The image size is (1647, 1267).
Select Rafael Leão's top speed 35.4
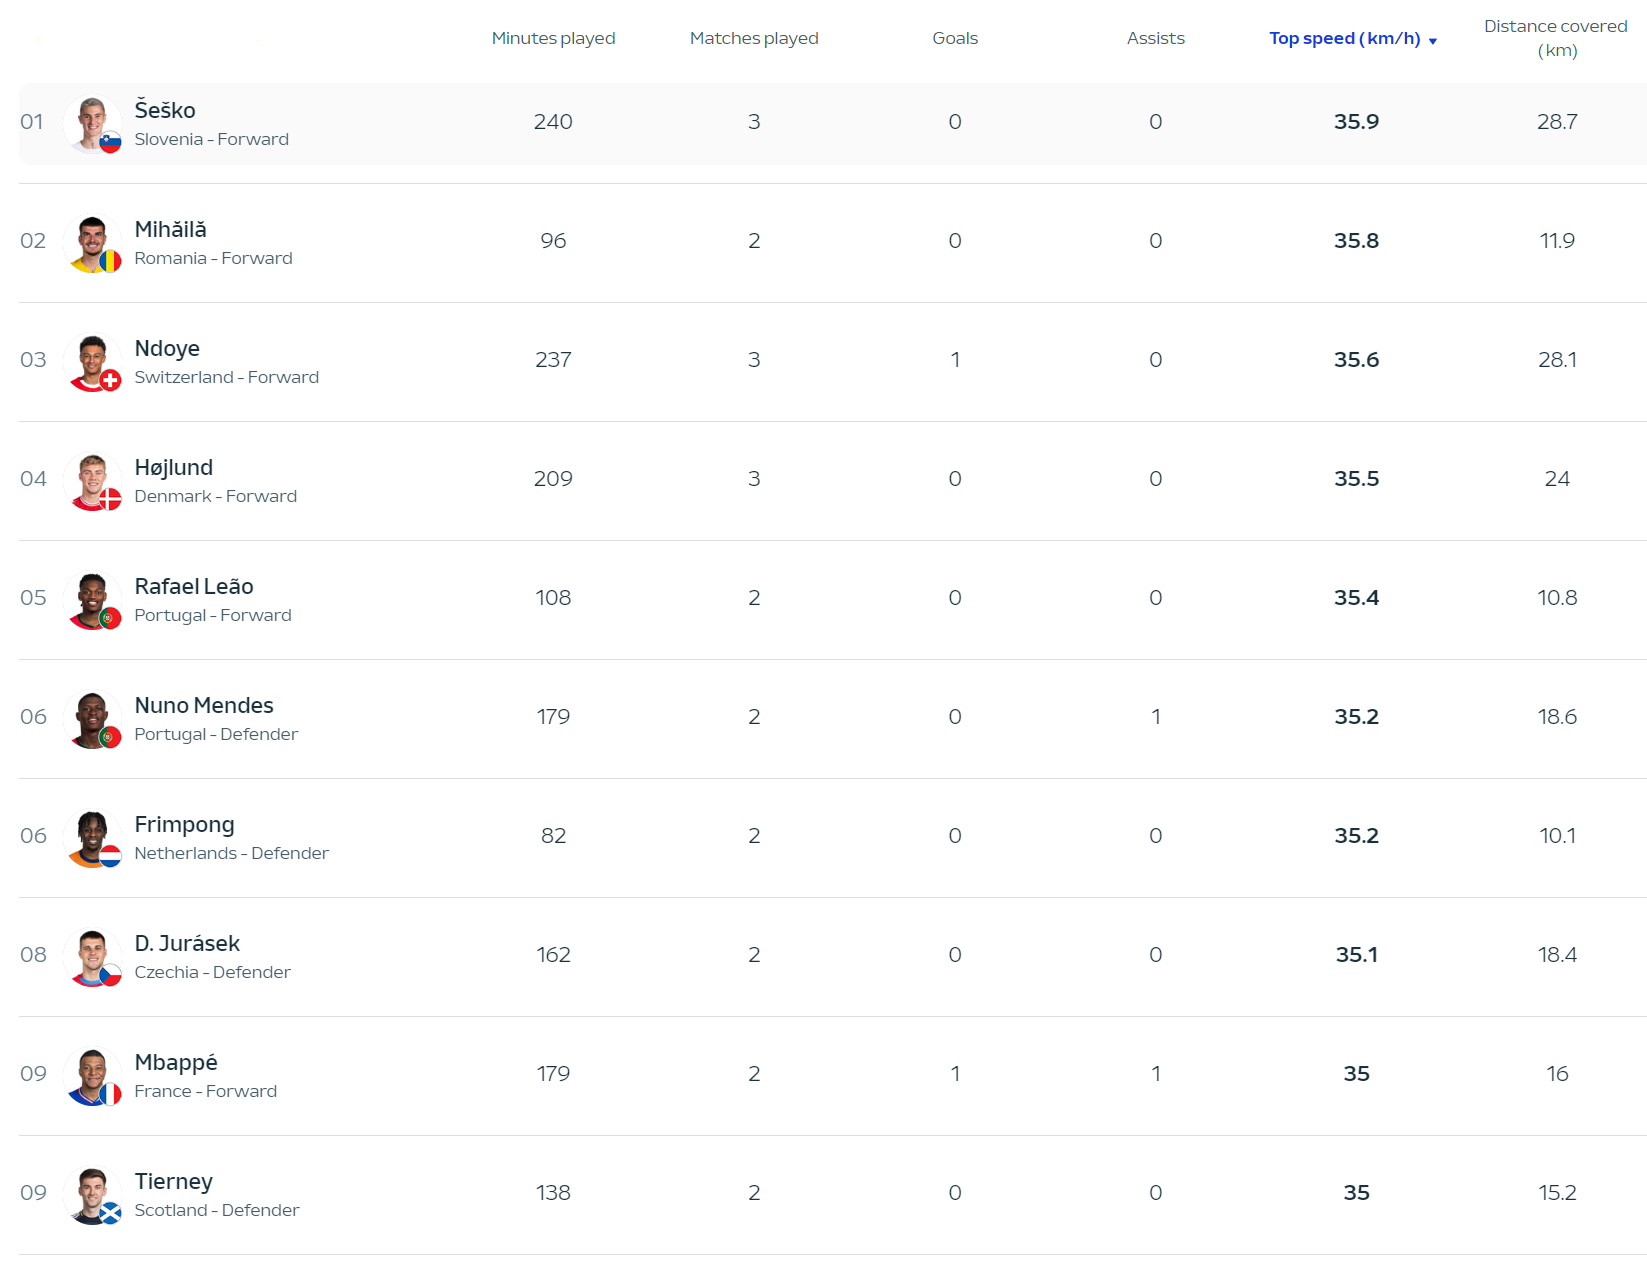[x=1356, y=598]
